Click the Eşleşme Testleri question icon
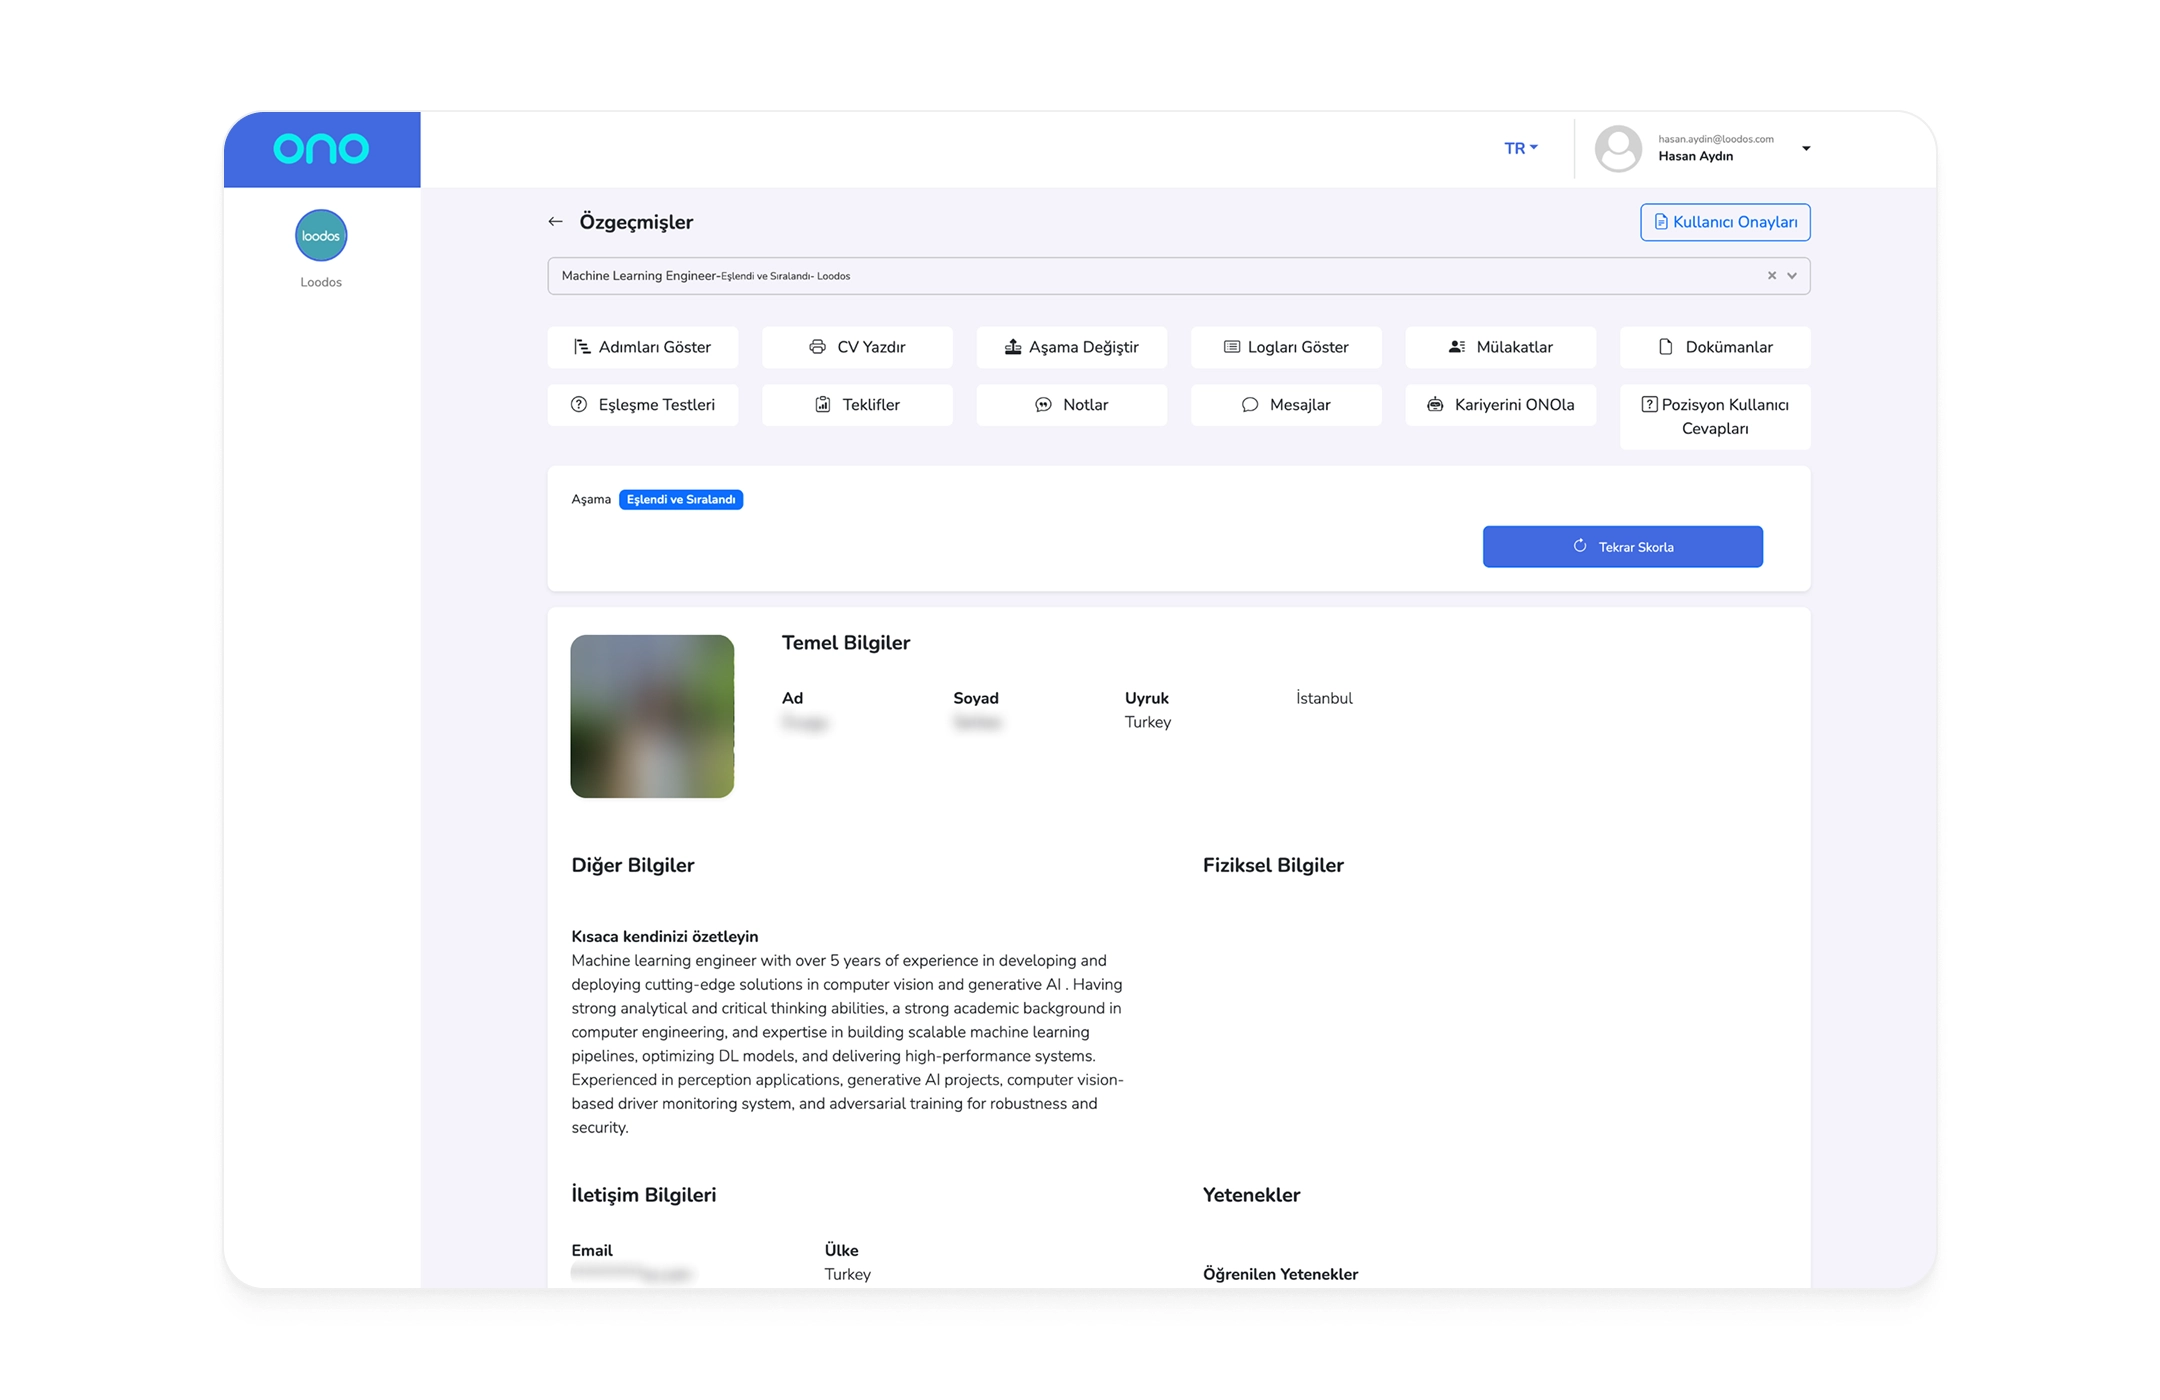Screen dimensions: 2160x1400 [x=579, y=405]
